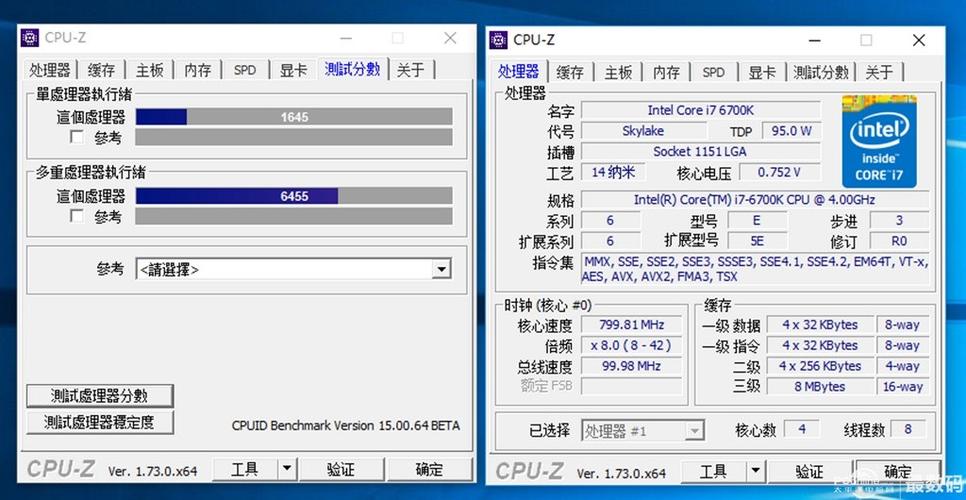Click instruction set list MMX, SSE, SSE2
The height and width of the screenshot is (500, 966).
point(755,269)
